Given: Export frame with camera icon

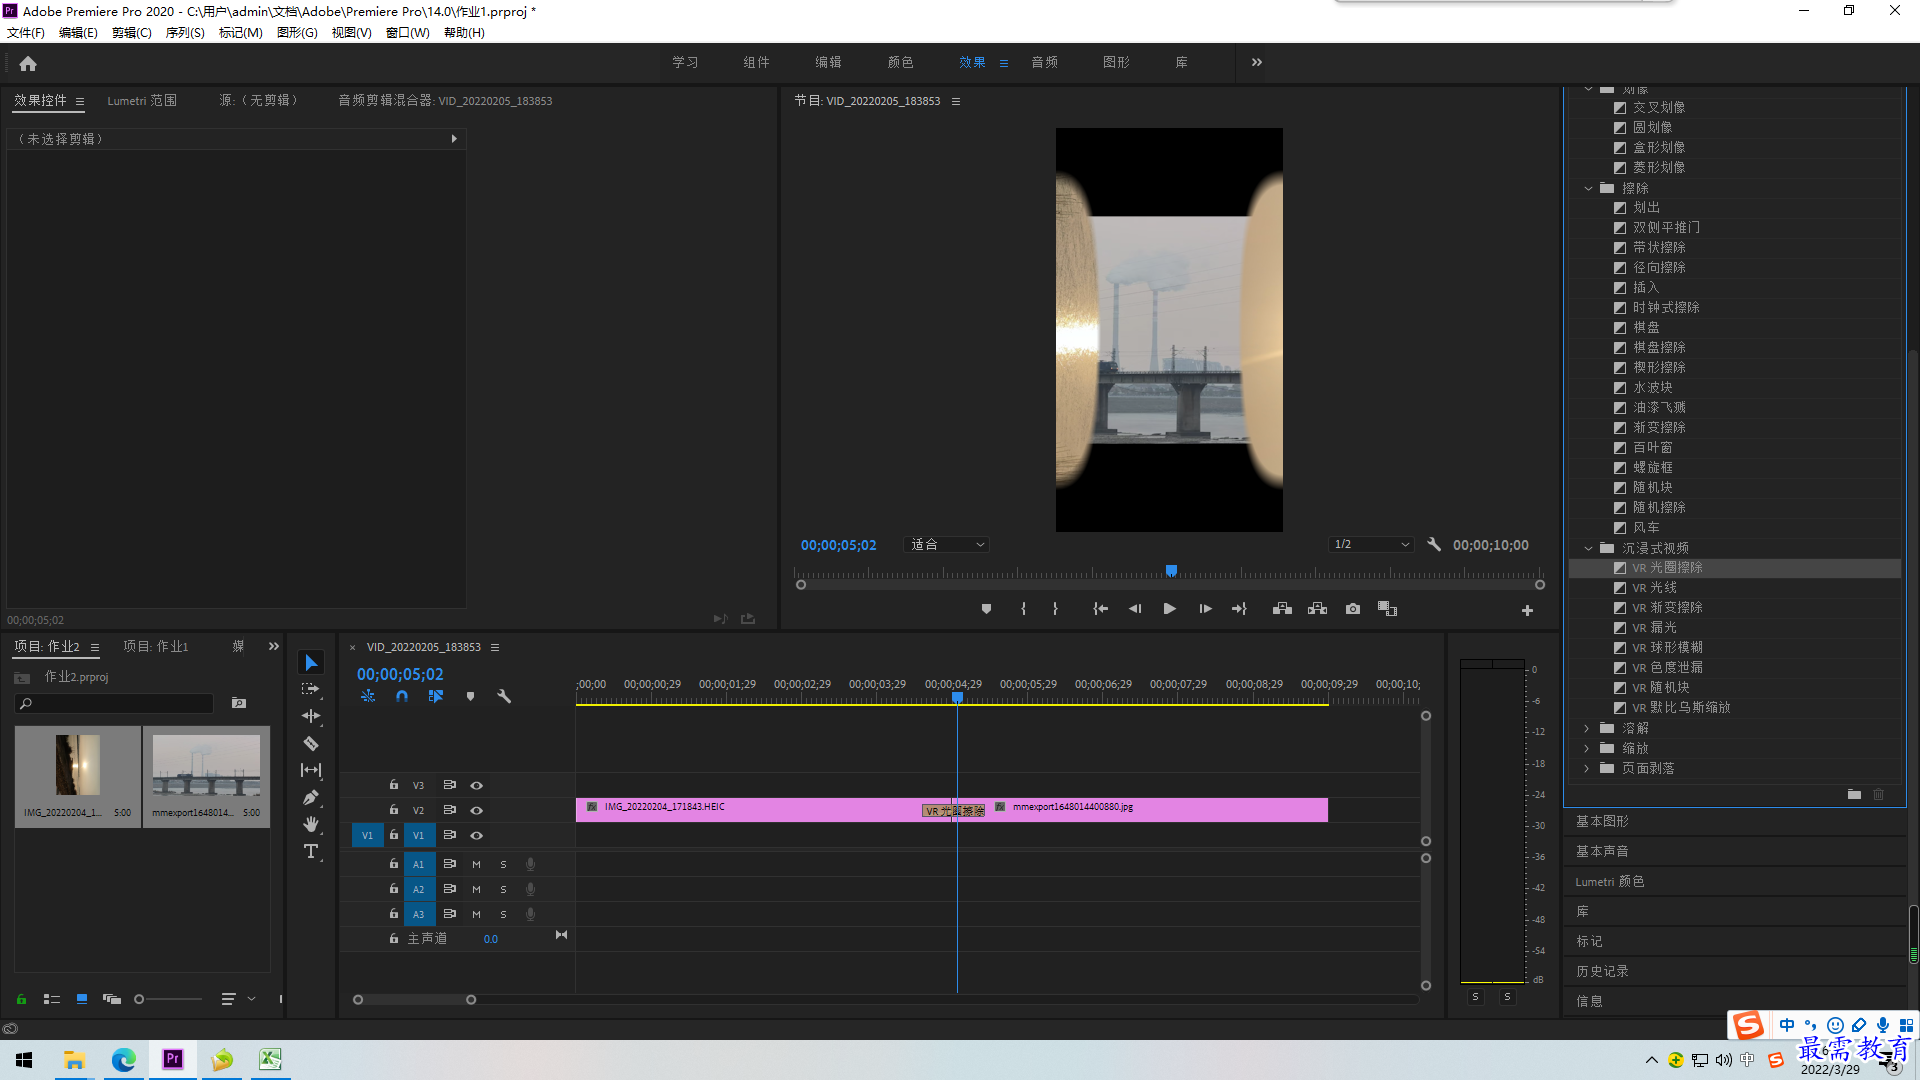Looking at the screenshot, I should coord(1353,609).
